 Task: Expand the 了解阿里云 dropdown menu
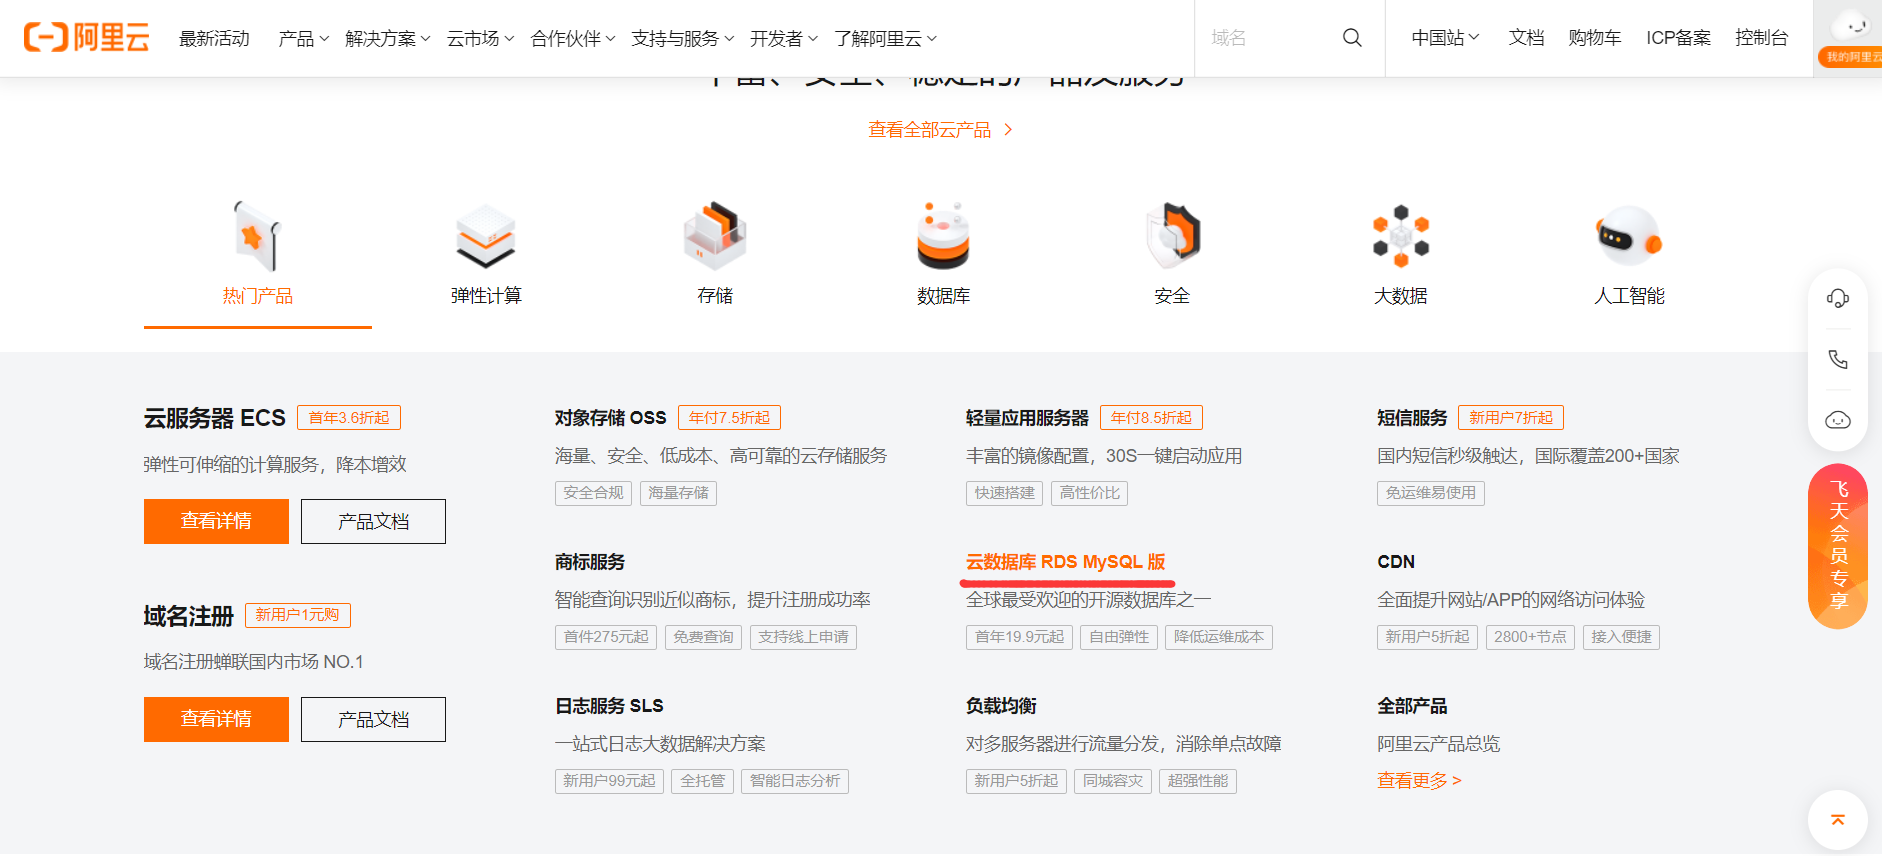[x=886, y=38]
